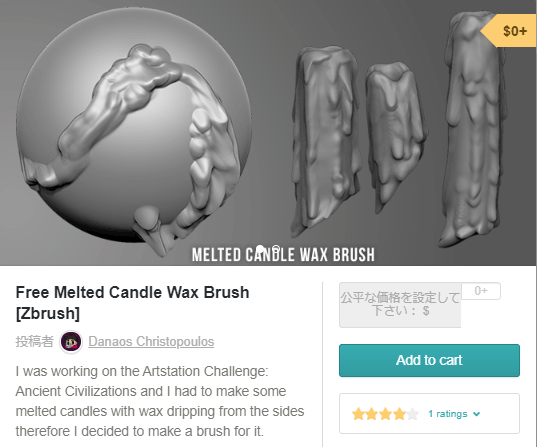The height and width of the screenshot is (447, 537).
Task: Click the third rating star
Action: [386, 414]
